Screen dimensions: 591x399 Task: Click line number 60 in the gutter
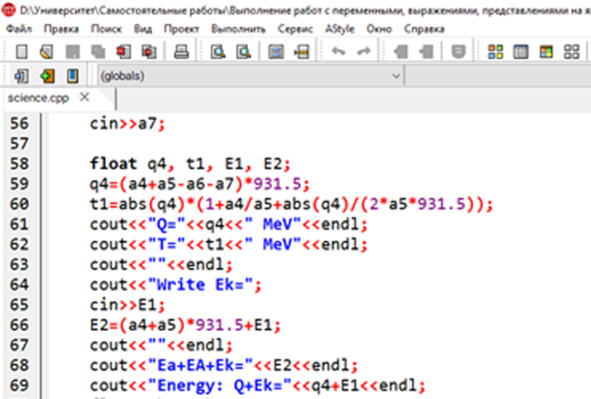19,204
